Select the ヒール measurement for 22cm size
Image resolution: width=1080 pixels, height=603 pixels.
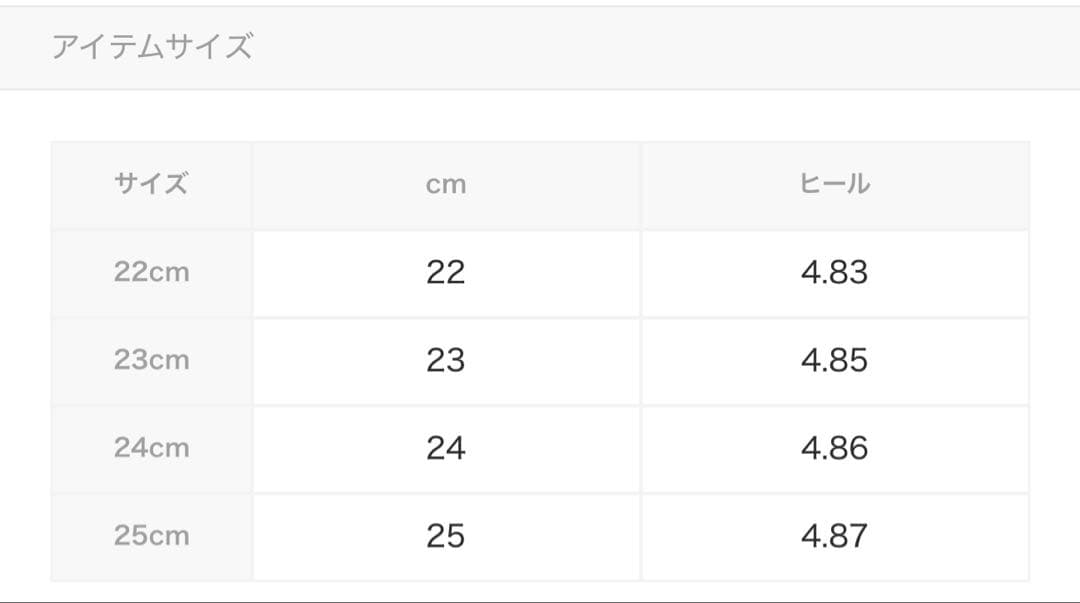coord(835,272)
